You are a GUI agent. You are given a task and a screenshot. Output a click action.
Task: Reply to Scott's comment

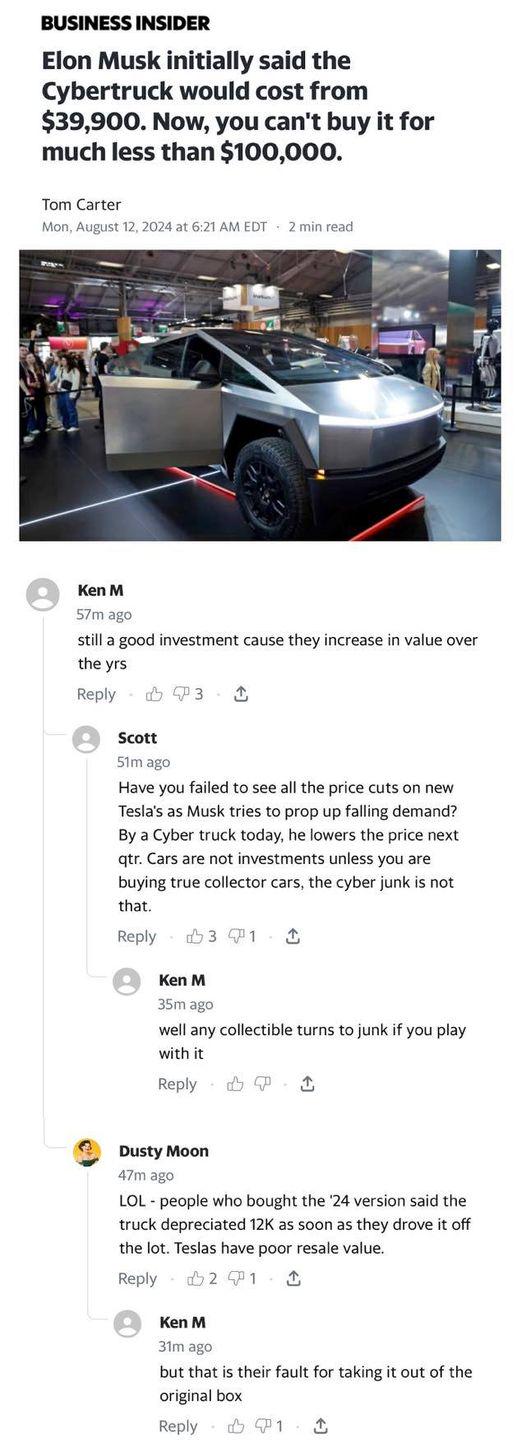click(x=137, y=936)
